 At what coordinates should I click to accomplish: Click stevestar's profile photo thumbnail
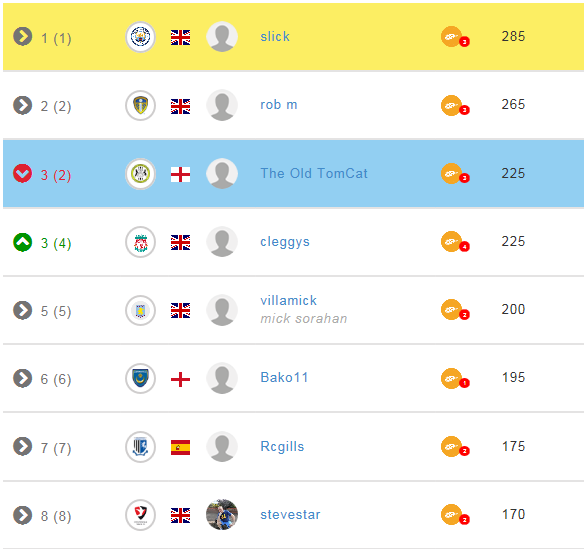[222, 515]
